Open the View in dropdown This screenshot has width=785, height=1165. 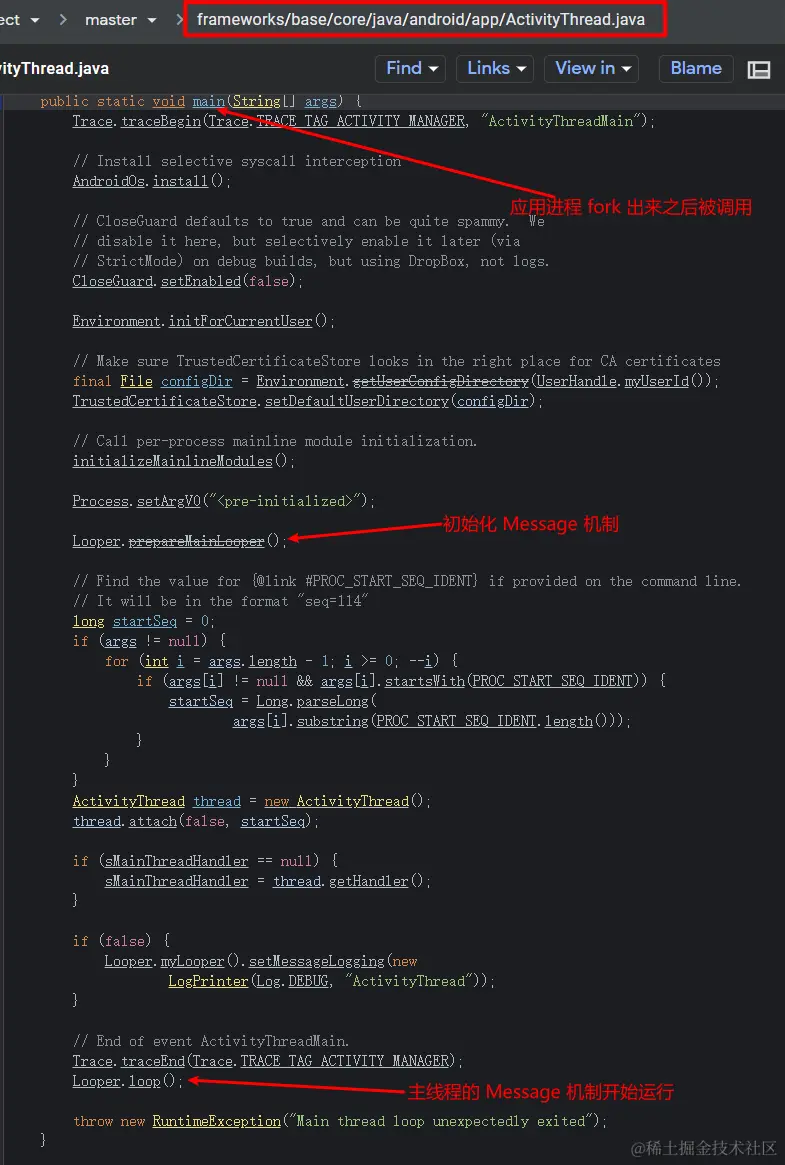pos(592,68)
